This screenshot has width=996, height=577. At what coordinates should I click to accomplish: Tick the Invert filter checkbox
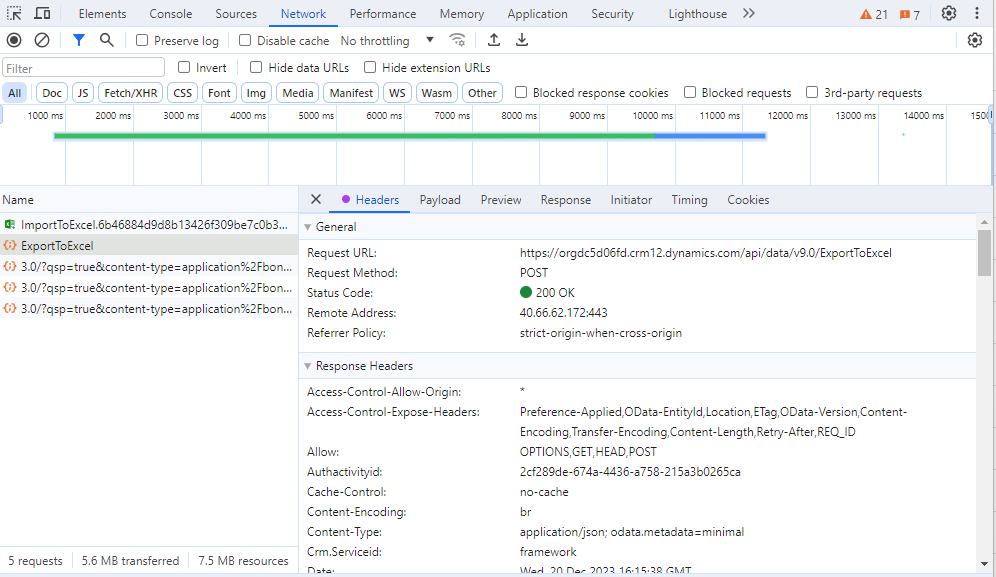coord(184,67)
